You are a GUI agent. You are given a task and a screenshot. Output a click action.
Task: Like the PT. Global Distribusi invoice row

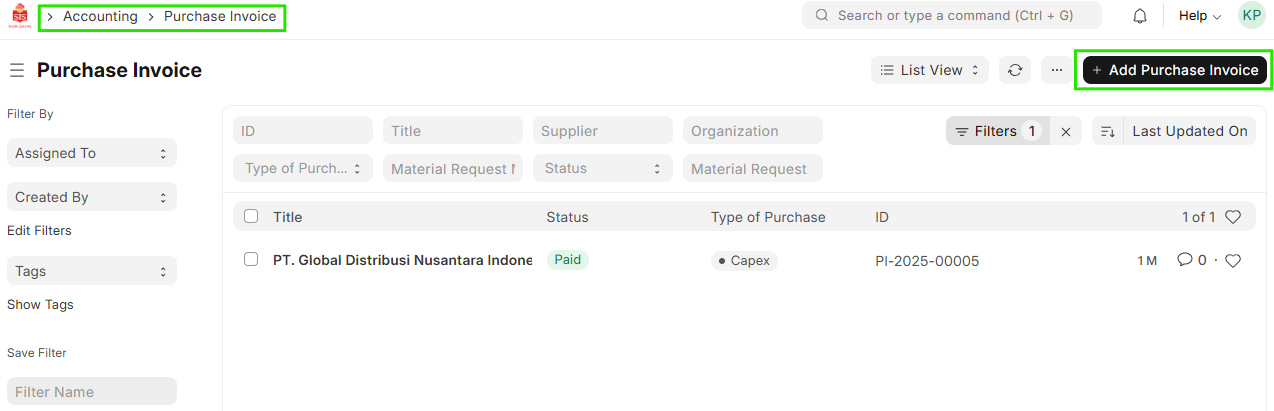[1233, 261]
